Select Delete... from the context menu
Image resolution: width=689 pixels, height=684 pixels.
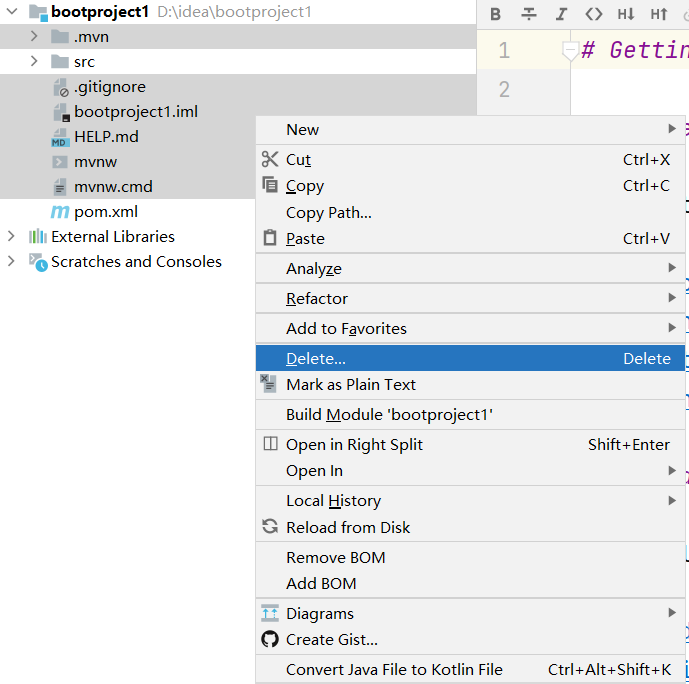pos(316,358)
